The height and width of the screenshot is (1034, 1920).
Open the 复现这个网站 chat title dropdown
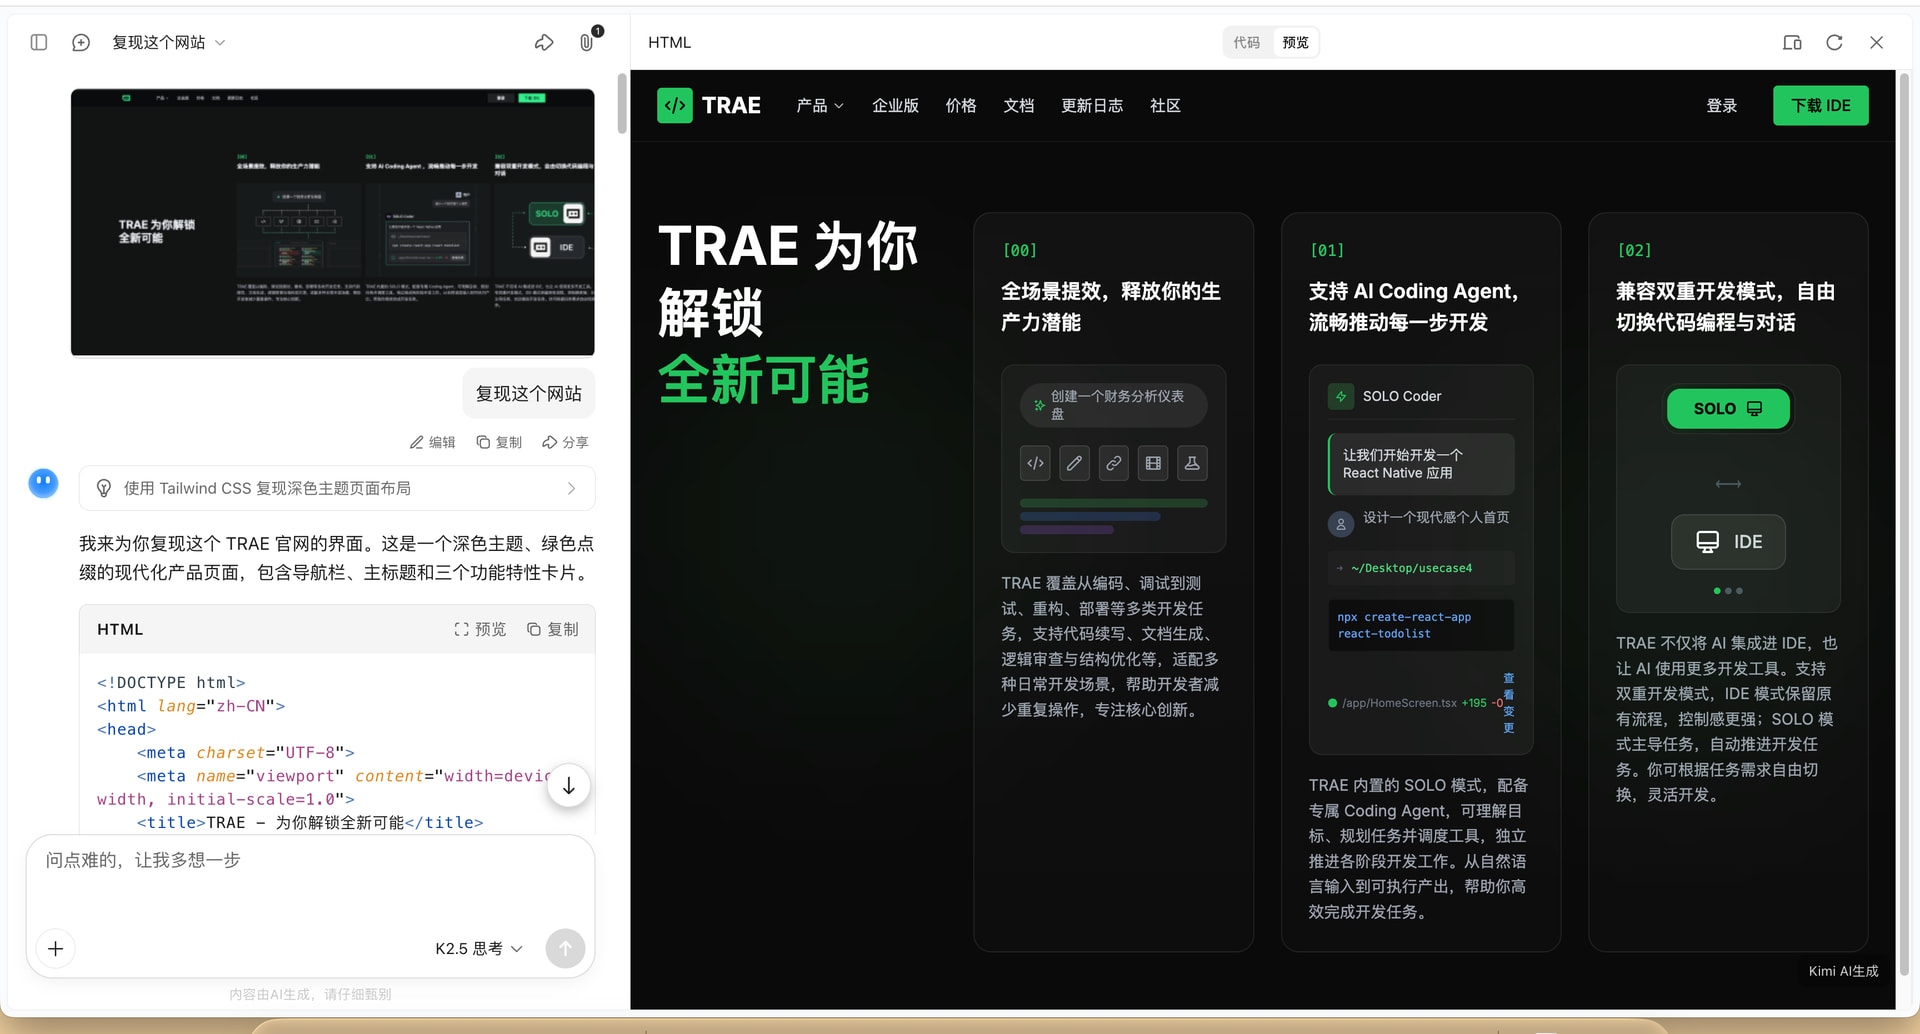click(168, 42)
